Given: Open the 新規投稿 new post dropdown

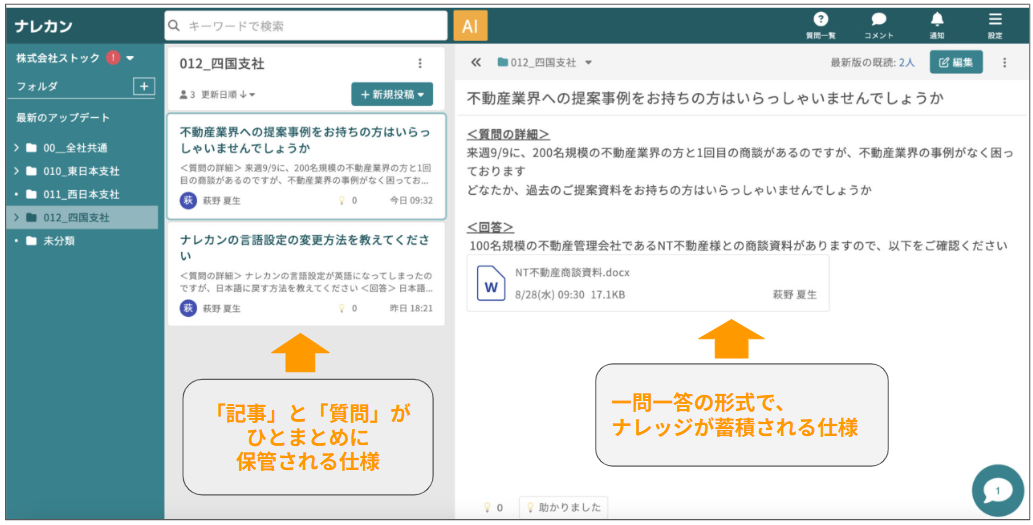Looking at the screenshot, I should (392, 94).
